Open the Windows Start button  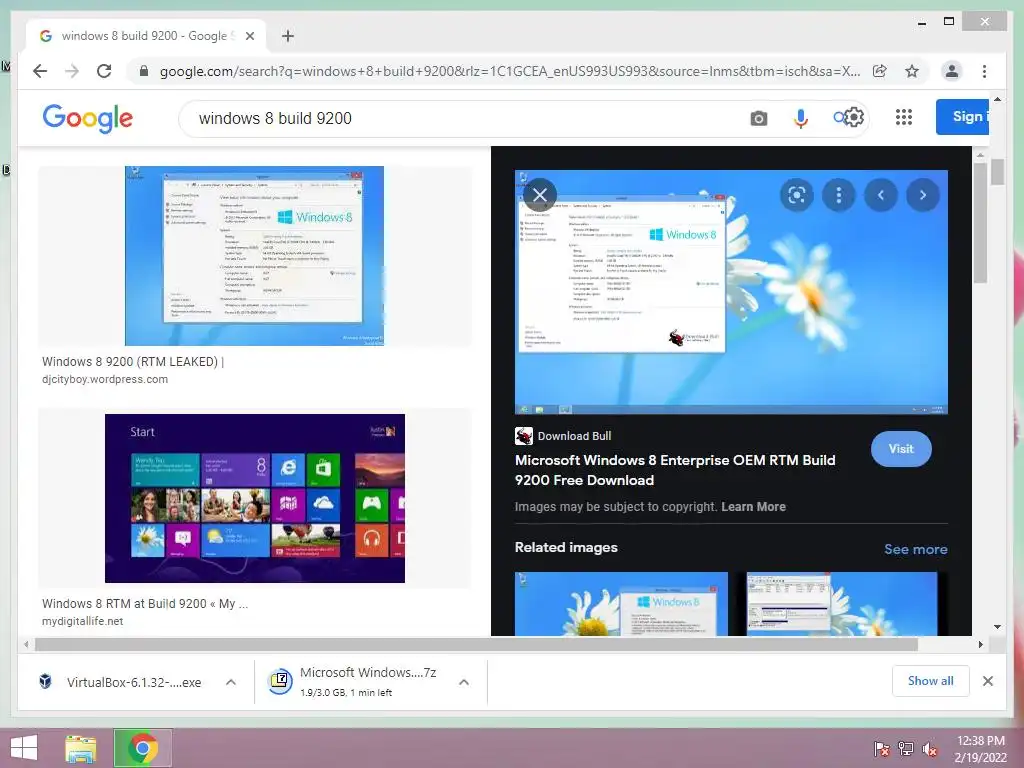point(24,748)
